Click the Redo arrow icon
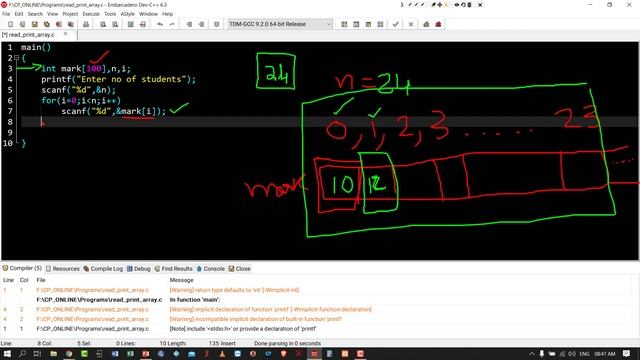This screenshot has height=360, width=640. 172,24
